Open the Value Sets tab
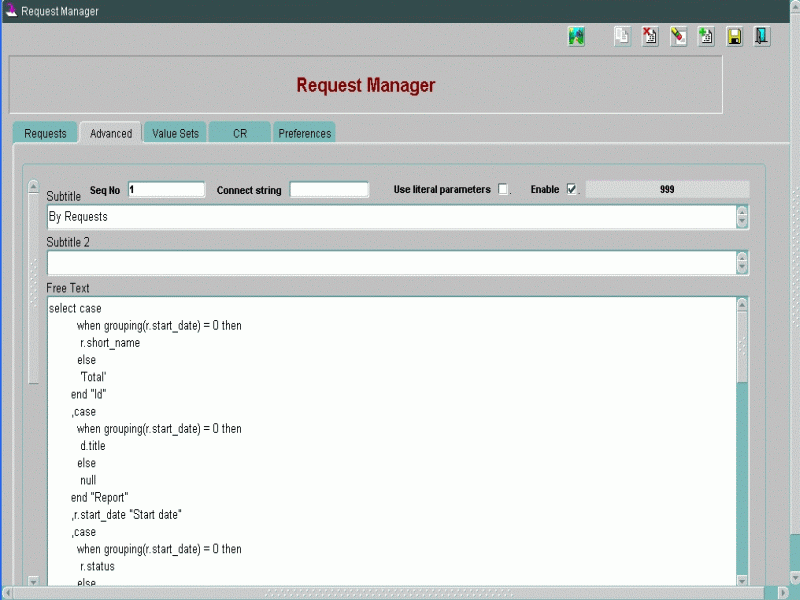The image size is (800, 600). tap(175, 134)
